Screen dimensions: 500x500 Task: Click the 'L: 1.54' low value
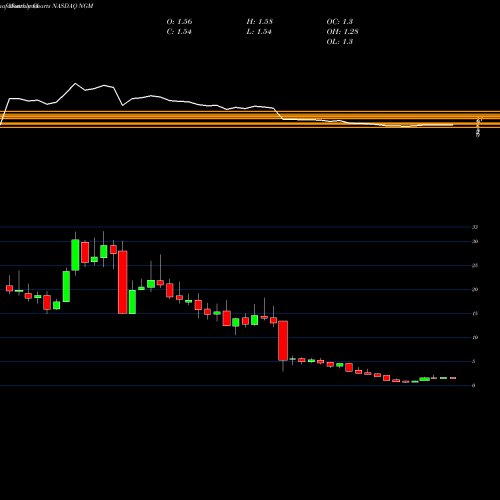pos(259,32)
